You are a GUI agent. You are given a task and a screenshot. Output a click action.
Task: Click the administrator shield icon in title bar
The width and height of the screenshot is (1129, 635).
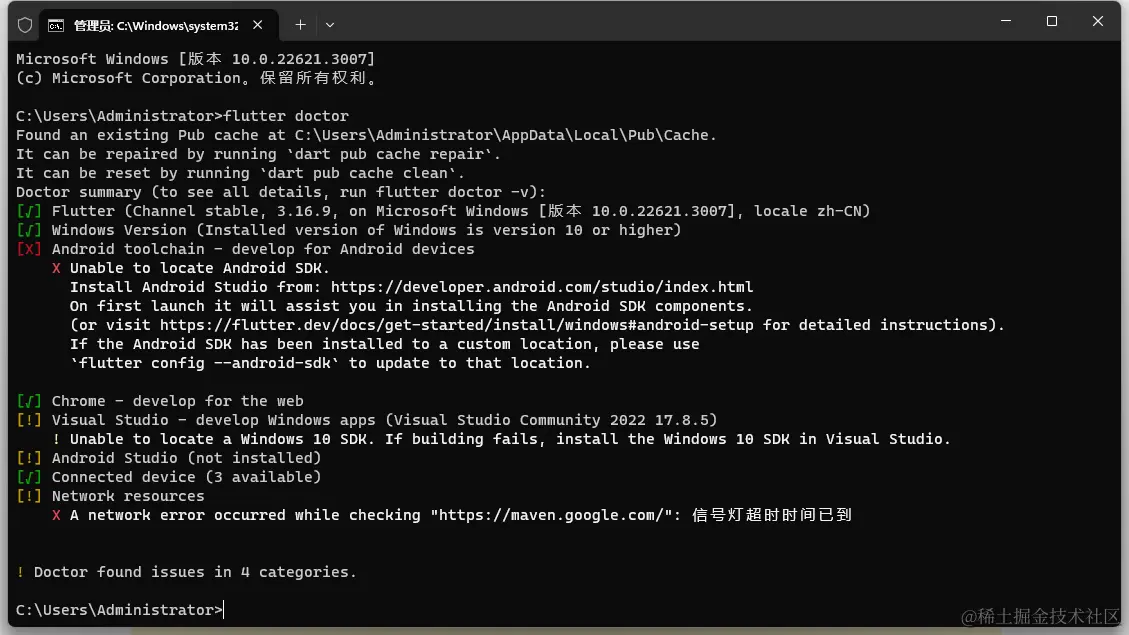click(x=25, y=24)
